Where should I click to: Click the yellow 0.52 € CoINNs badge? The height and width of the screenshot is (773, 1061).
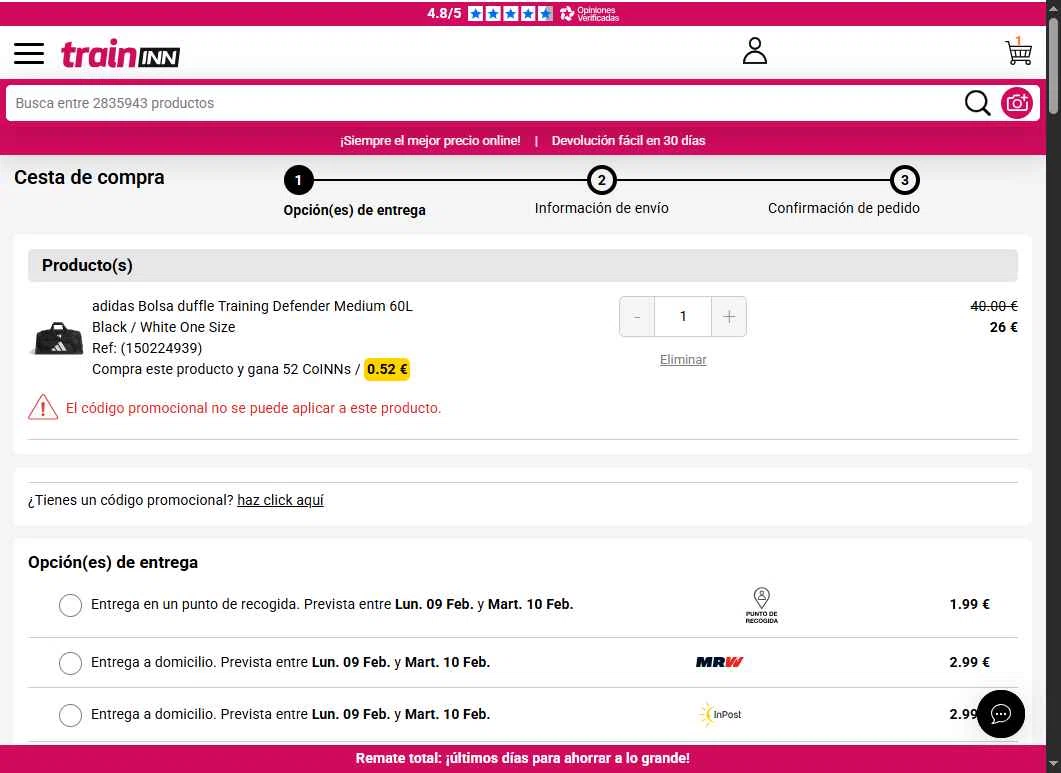387,369
